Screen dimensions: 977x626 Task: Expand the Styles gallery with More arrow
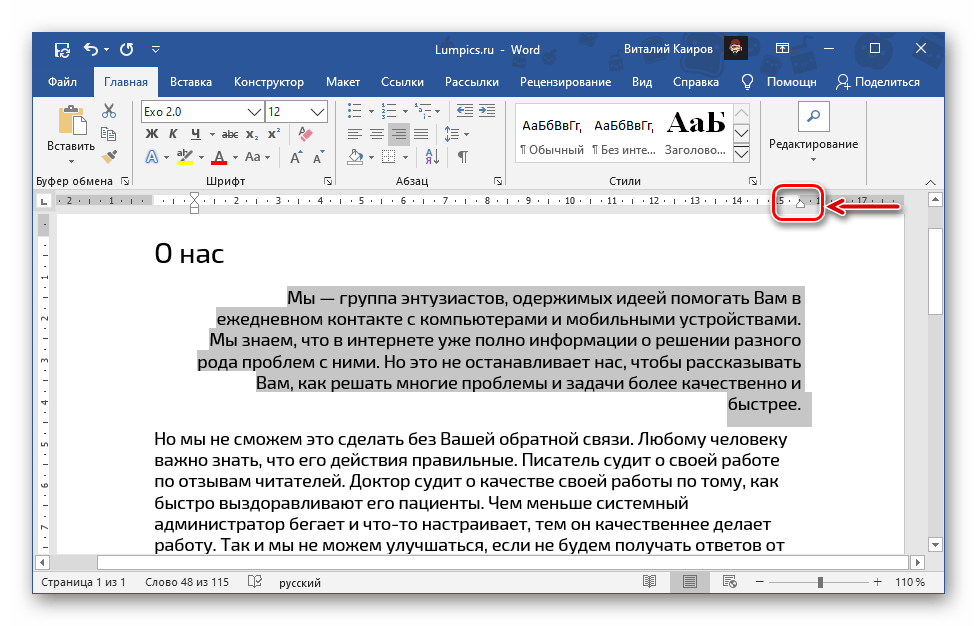[x=741, y=153]
